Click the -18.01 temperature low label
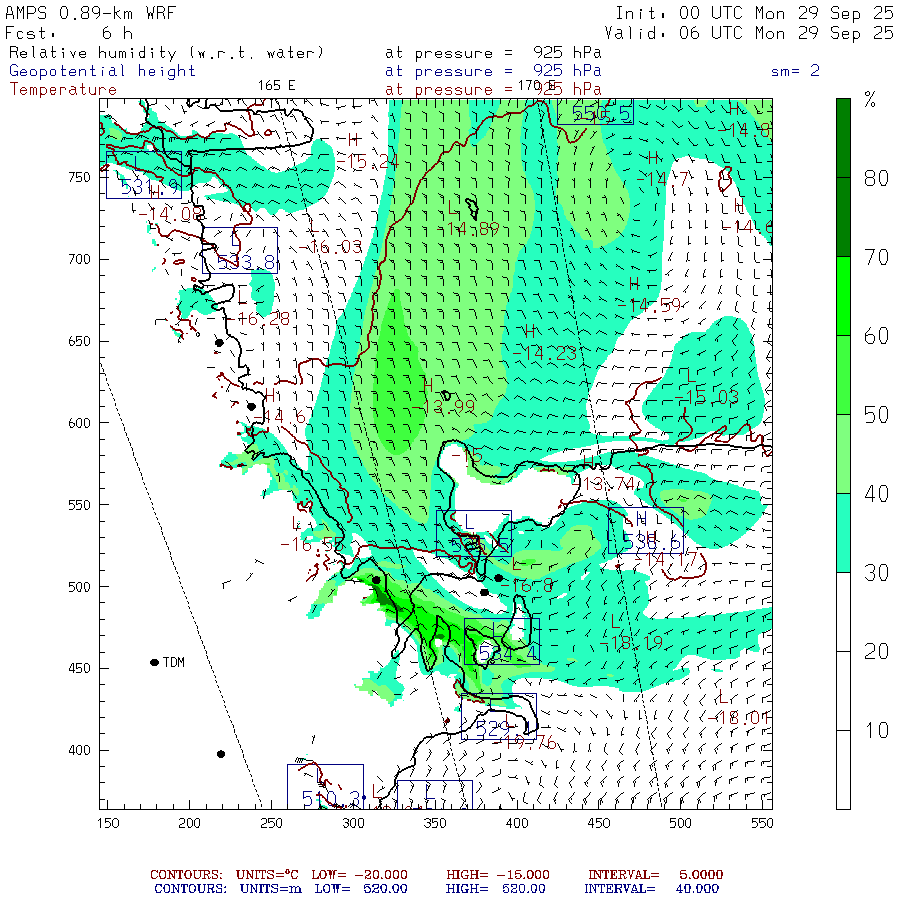The height and width of the screenshot is (900, 900). 738,717
